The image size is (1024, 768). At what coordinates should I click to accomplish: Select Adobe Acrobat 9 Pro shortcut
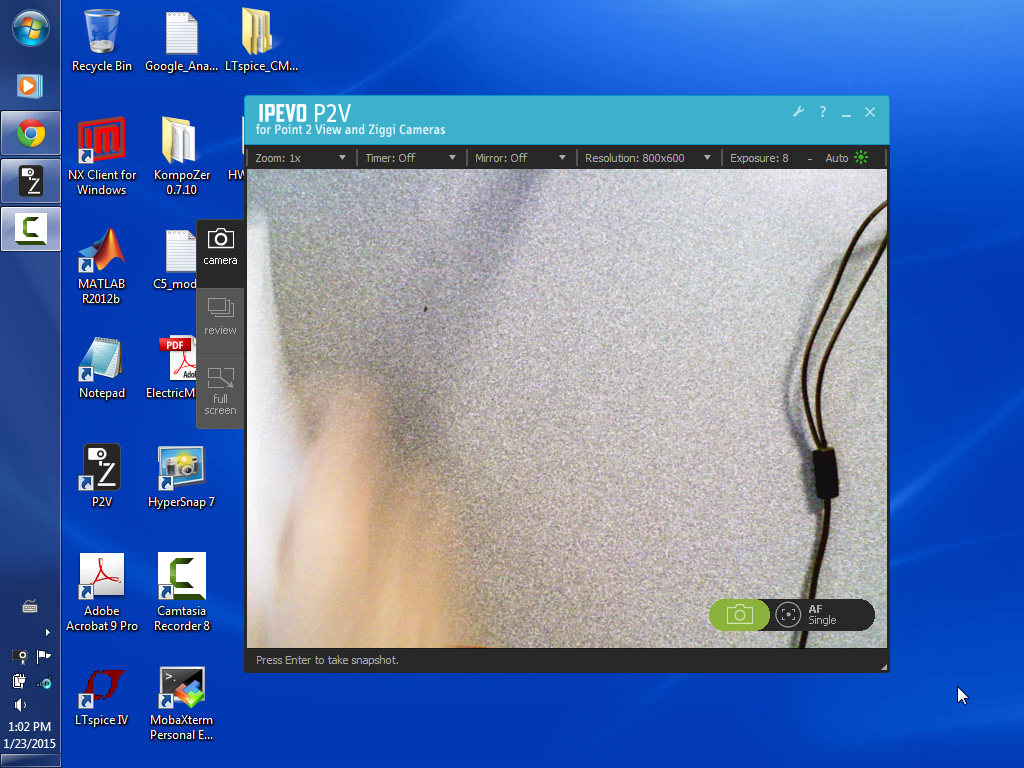(x=102, y=592)
